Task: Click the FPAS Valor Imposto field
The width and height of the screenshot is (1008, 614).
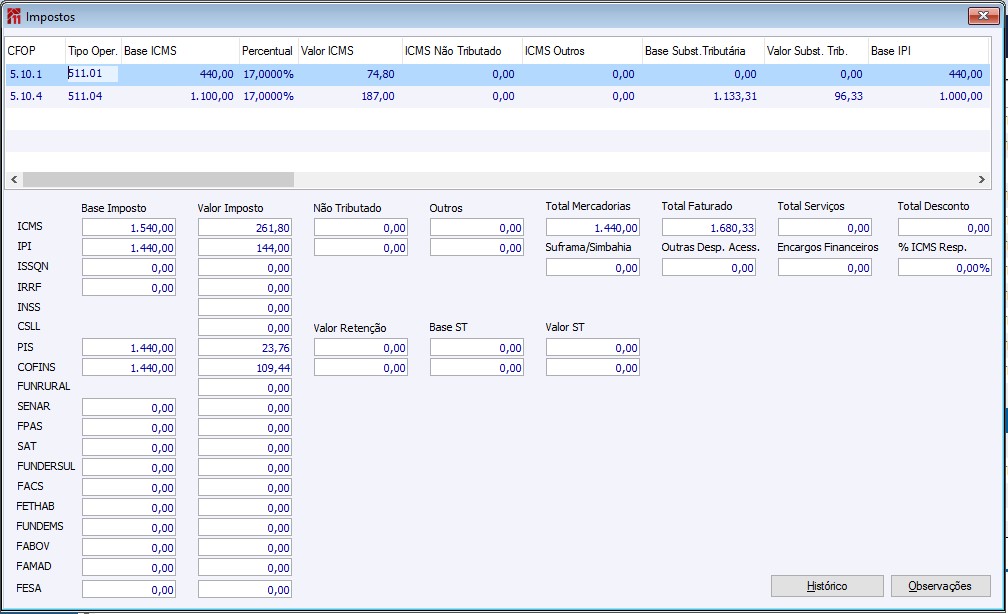Action: [x=245, y=428]
